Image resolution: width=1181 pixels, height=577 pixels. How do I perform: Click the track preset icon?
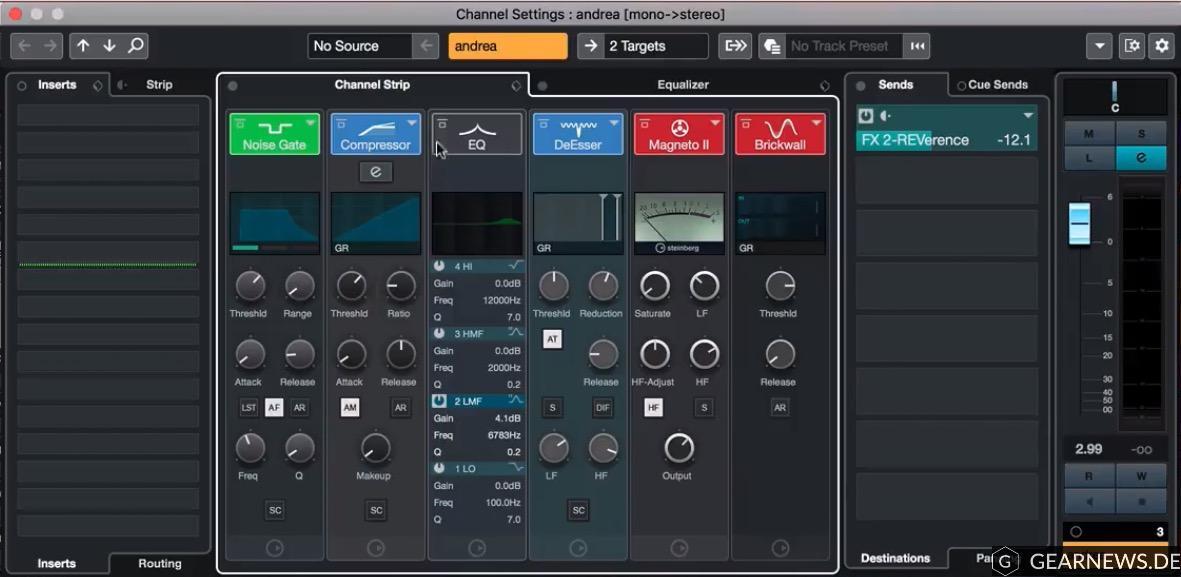pos(772,46)
